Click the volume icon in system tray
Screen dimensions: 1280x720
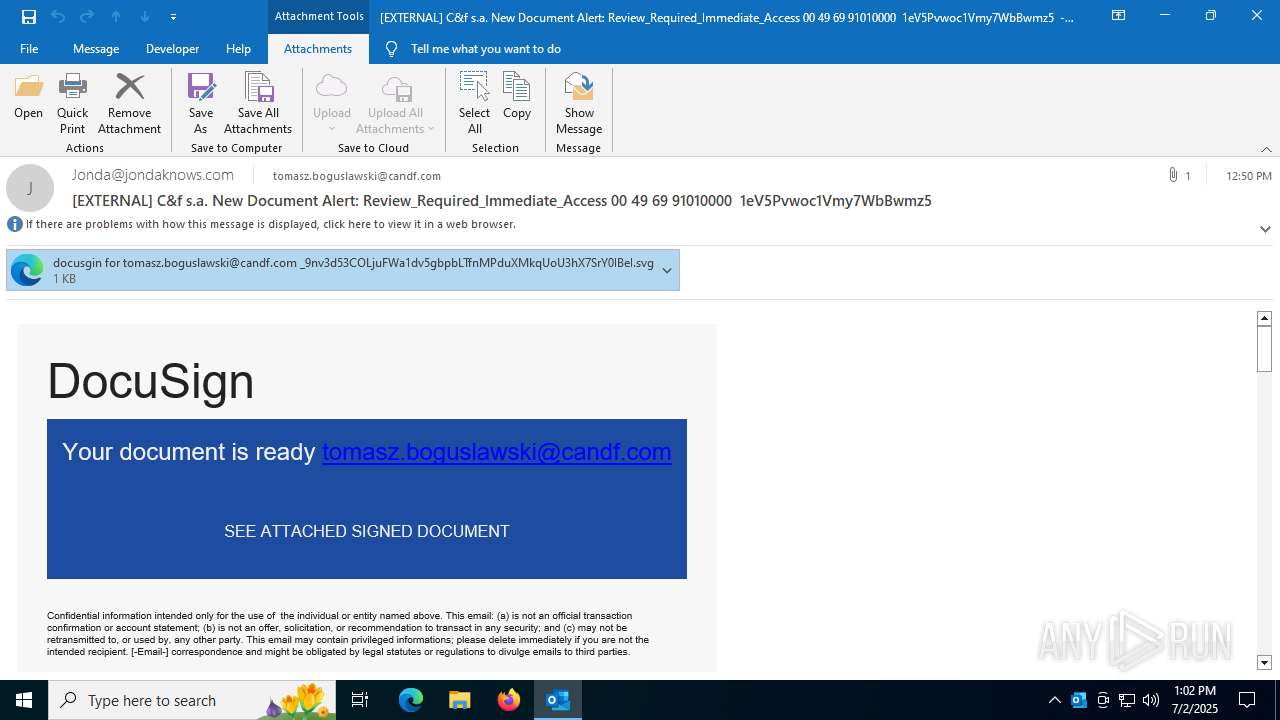[x=1151, y=700]
